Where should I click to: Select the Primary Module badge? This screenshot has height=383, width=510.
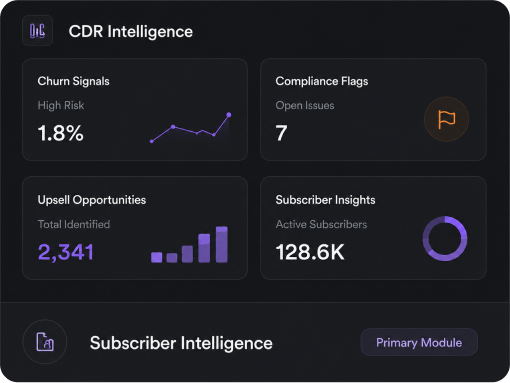(x=419, y=342)
